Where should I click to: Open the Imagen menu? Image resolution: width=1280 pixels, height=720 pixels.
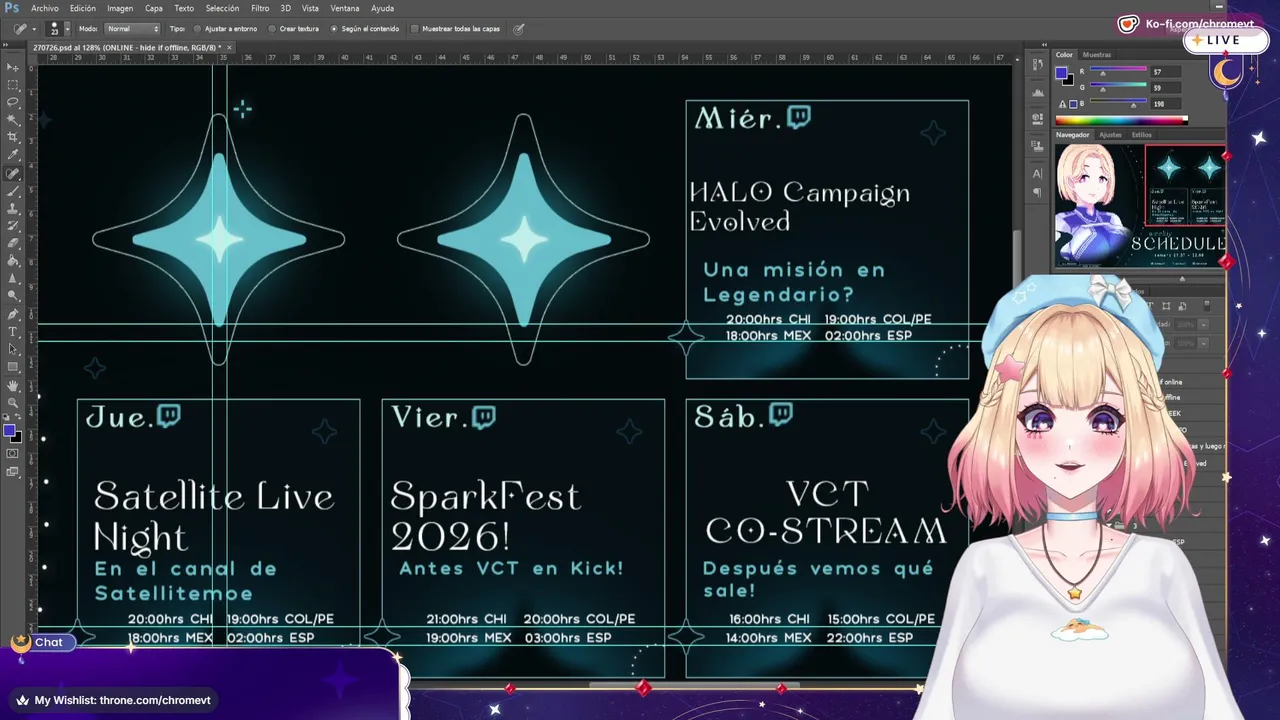pyautogui.click(x=120, y=8)
